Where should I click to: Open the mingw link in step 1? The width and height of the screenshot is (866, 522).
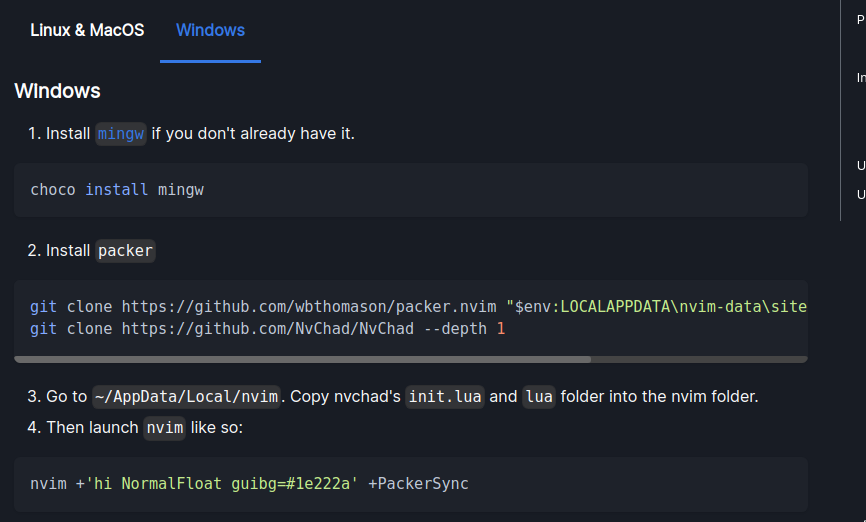pyautogui.click(x=120, y=134)
